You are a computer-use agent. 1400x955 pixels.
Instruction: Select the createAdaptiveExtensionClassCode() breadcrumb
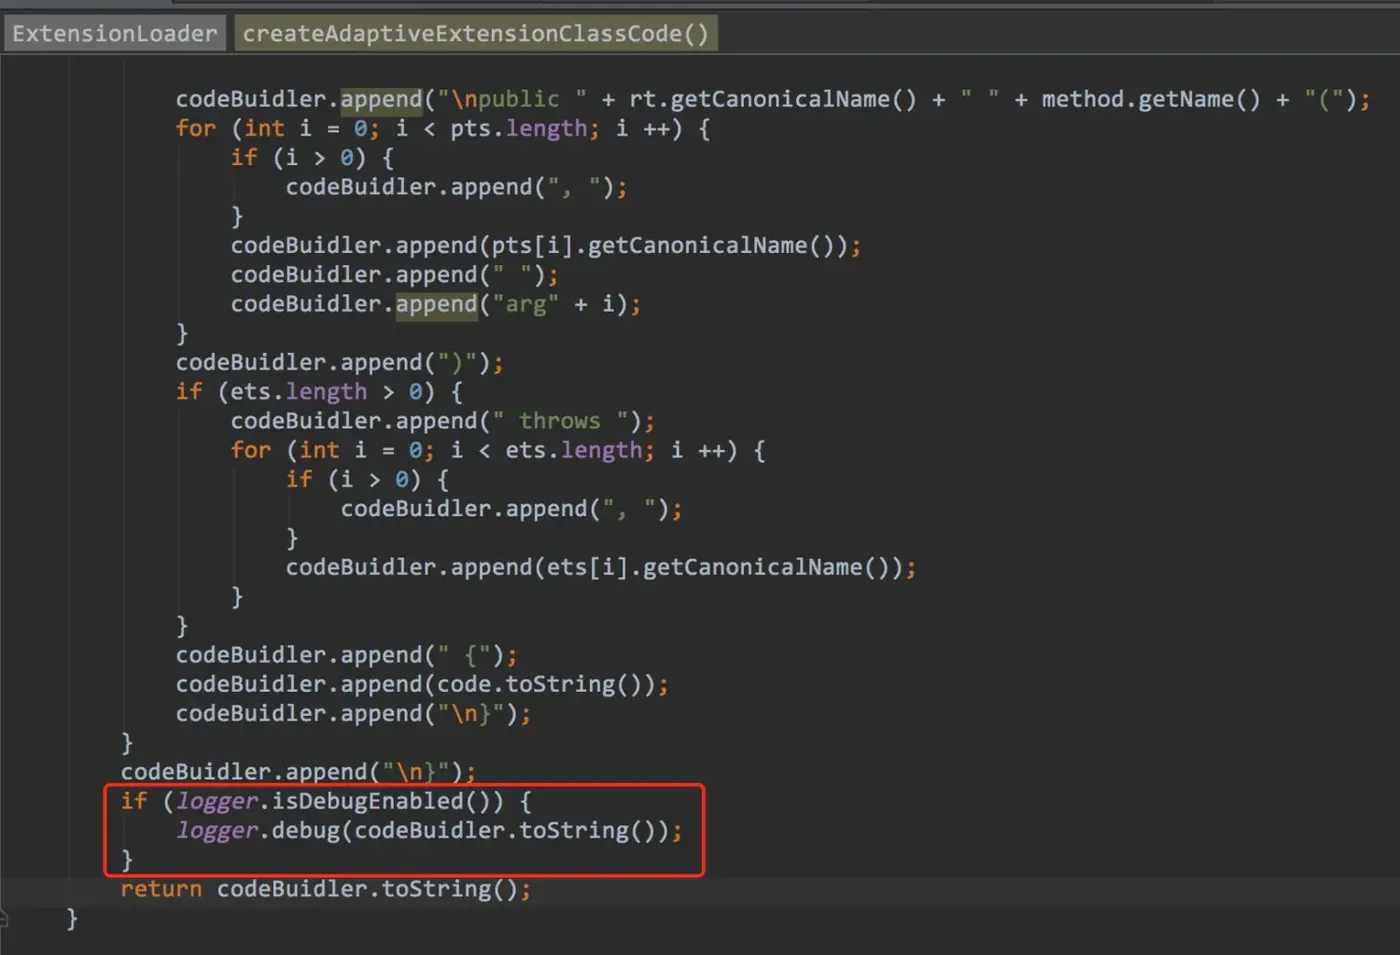476,33
